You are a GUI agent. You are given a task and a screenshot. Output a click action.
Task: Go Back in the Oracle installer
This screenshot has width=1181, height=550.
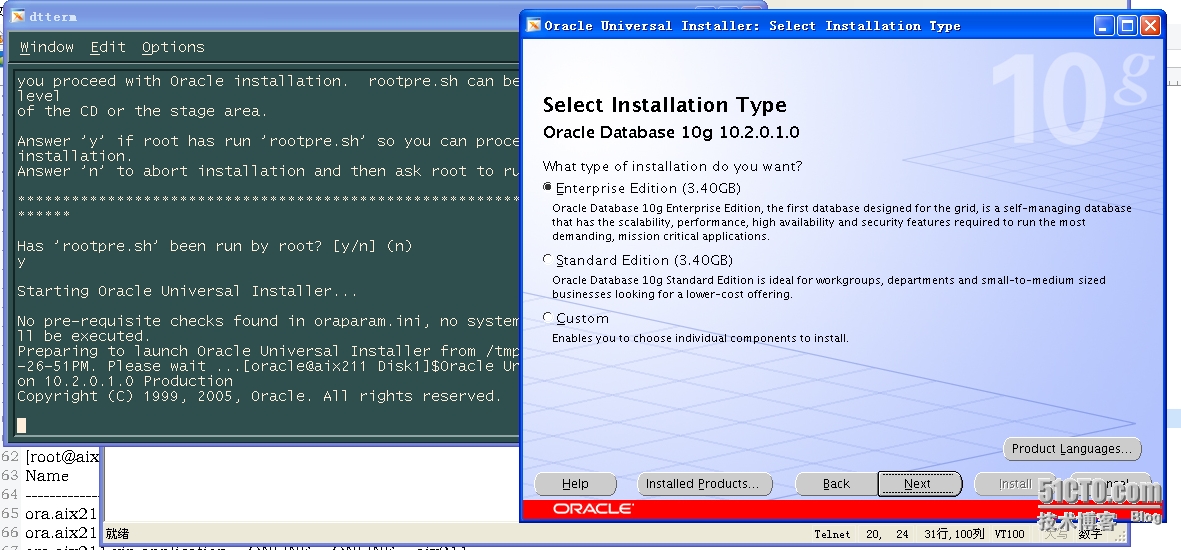836,484
